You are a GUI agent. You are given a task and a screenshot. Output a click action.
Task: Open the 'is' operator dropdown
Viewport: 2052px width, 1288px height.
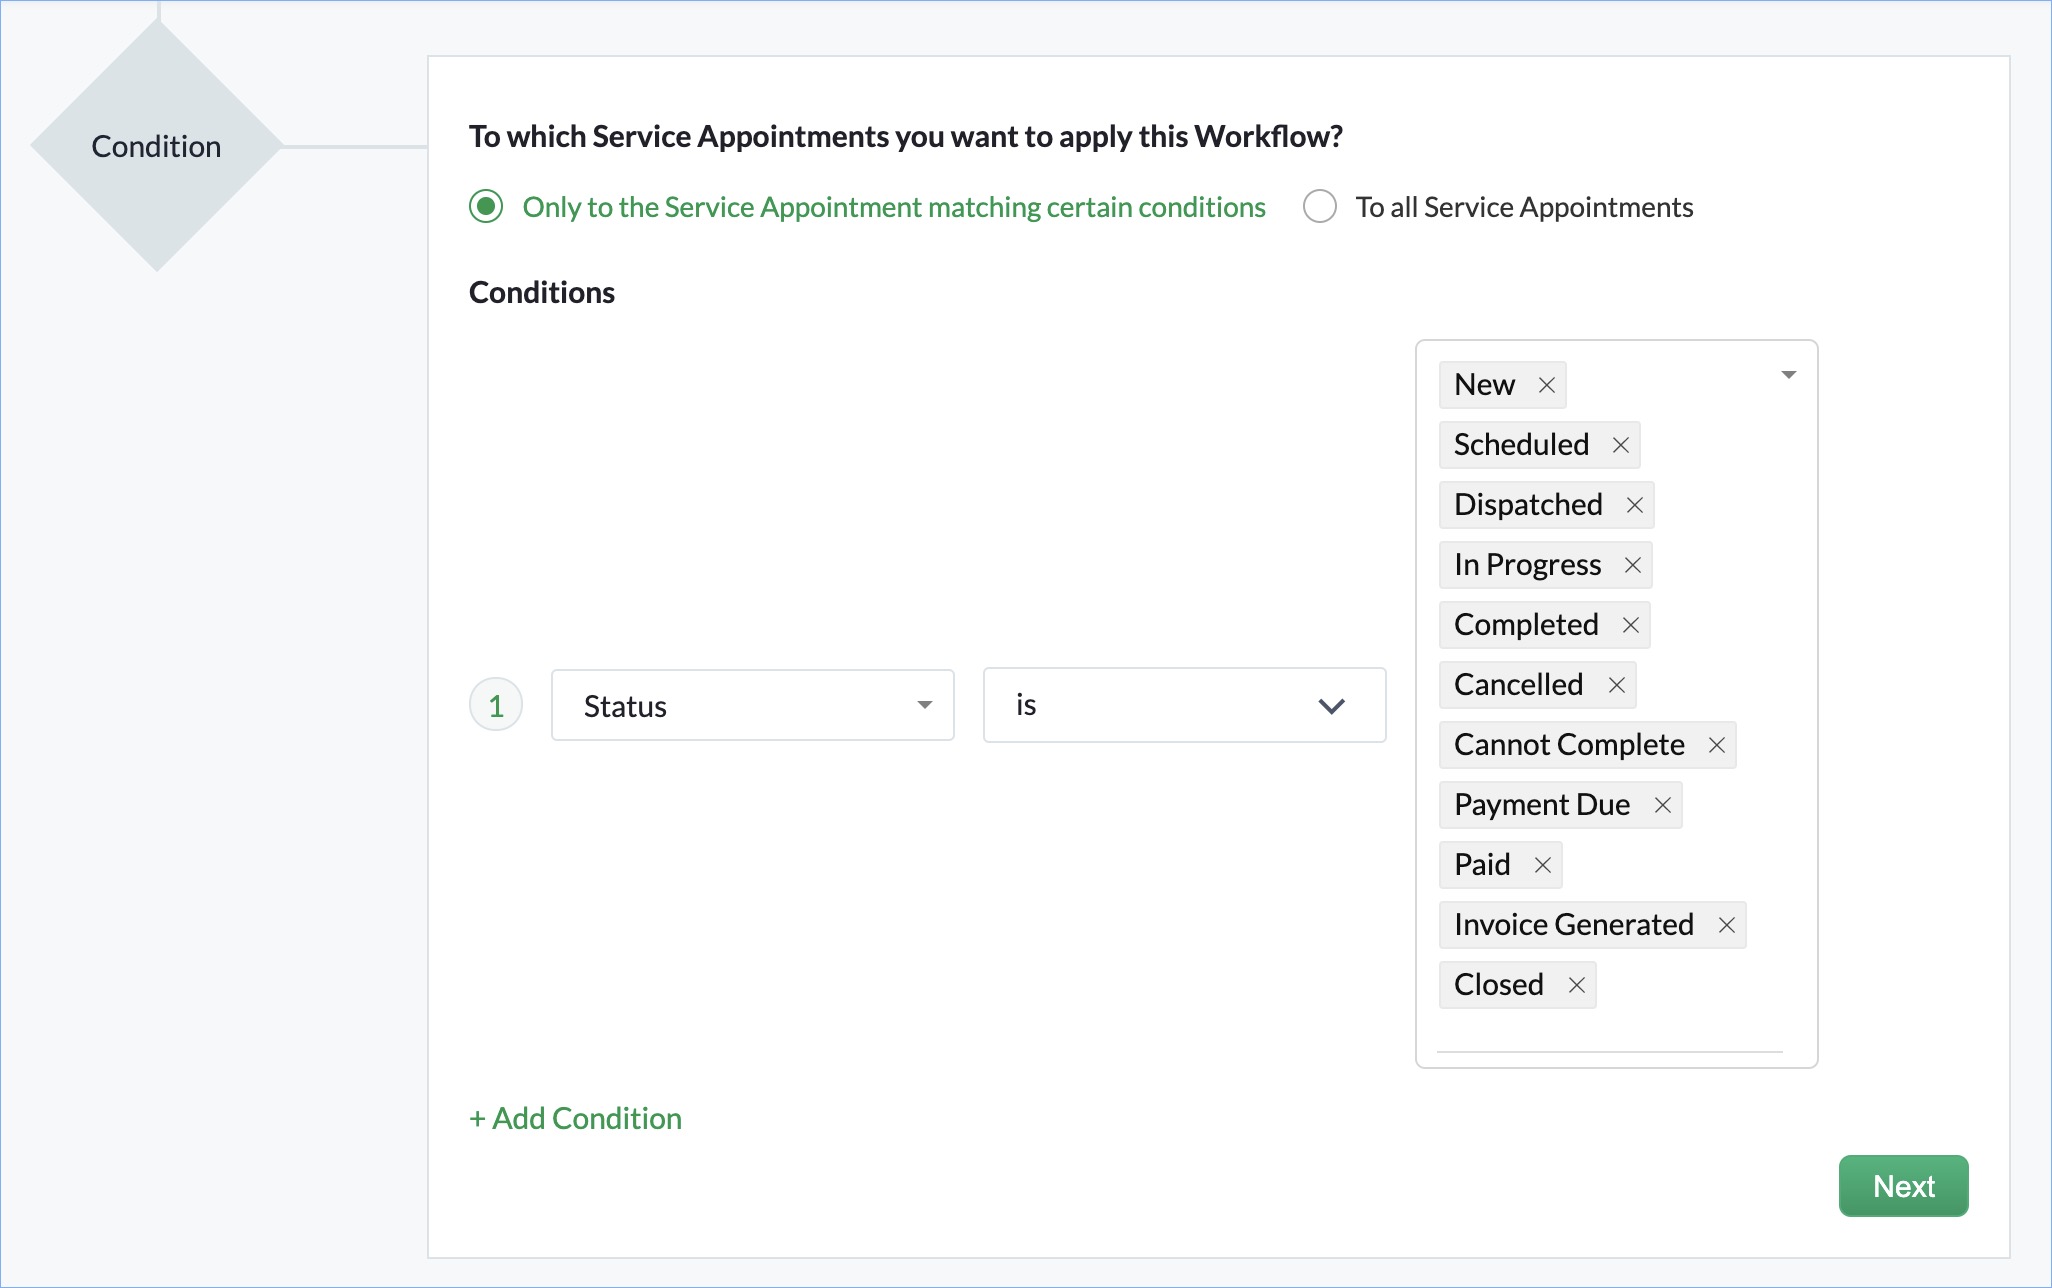click(1184, 706)
